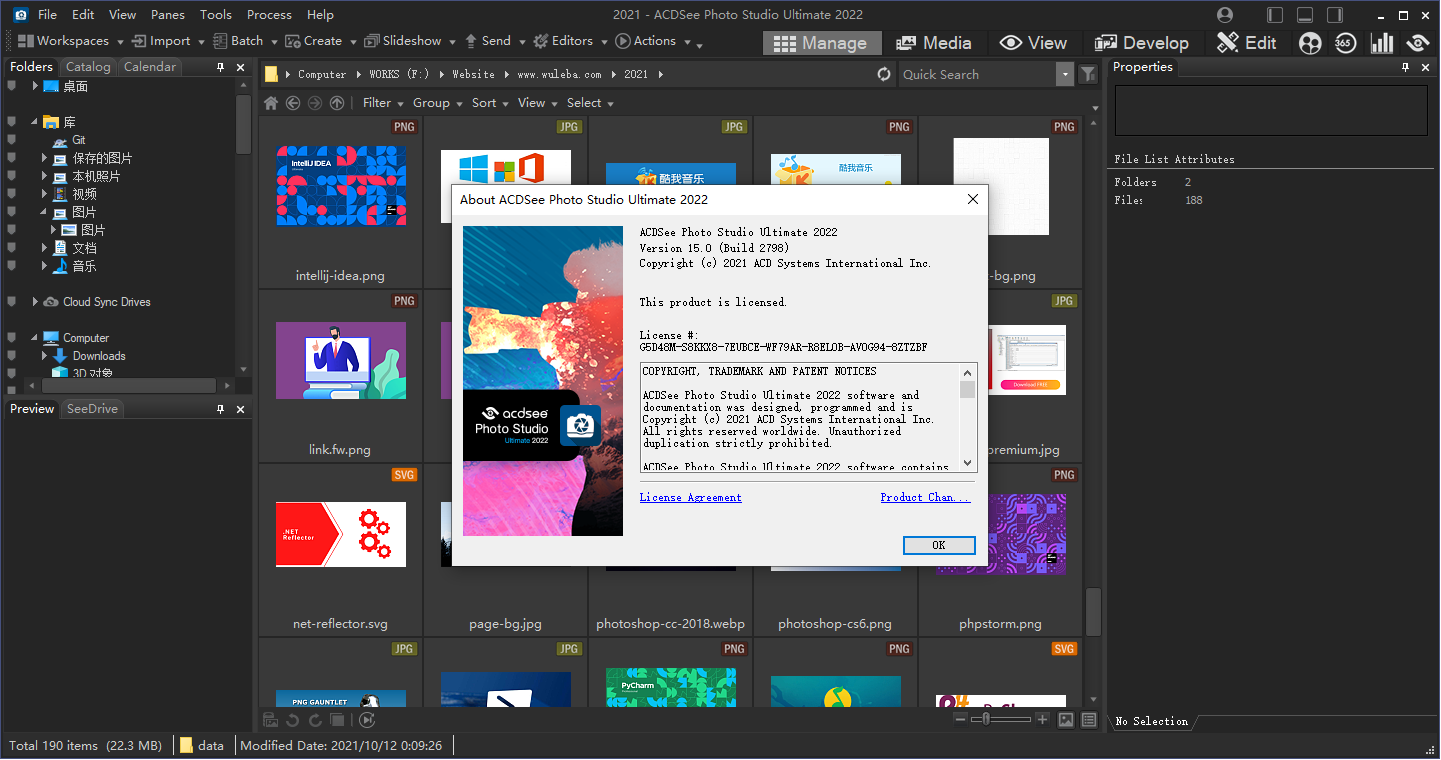Switch to the SeeDrive tab
This screenshot has height=760, width=1441.
(92, 409)
